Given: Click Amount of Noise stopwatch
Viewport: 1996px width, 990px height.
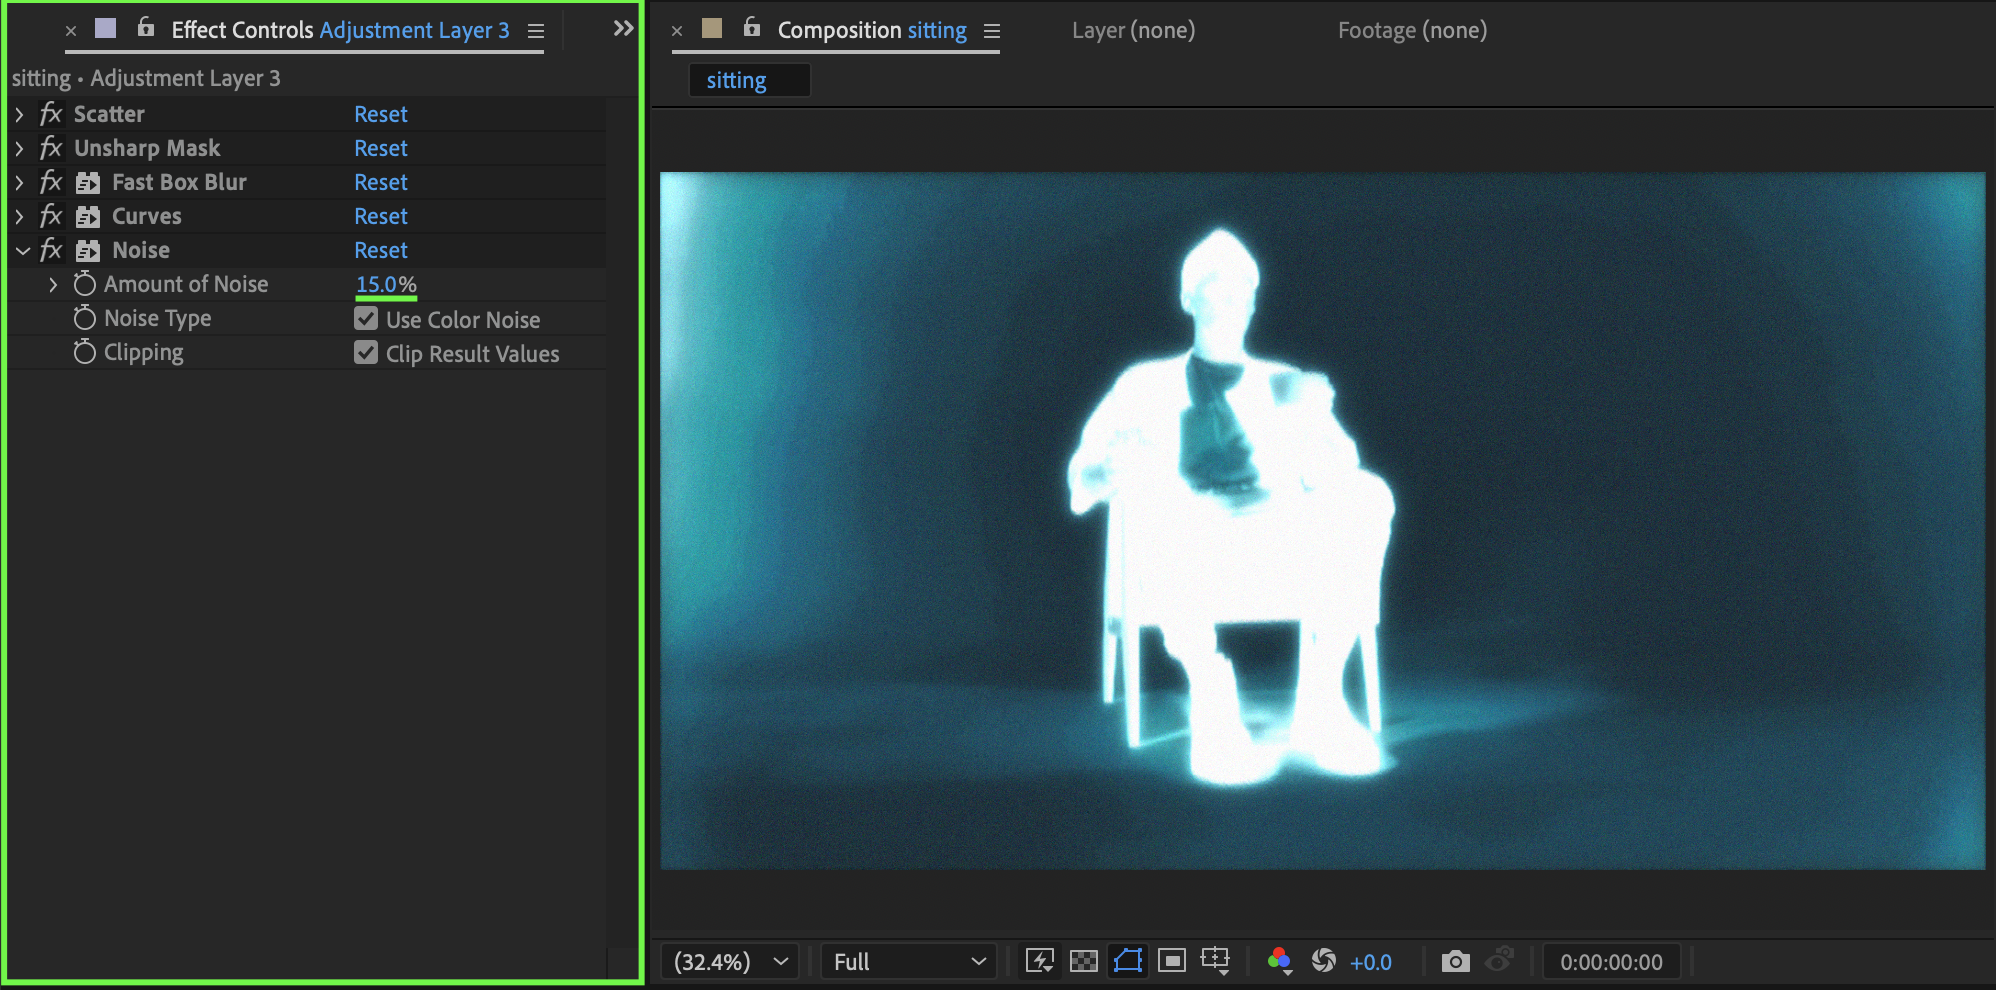Looking at the screenshot, I should (x=85, y=284).
